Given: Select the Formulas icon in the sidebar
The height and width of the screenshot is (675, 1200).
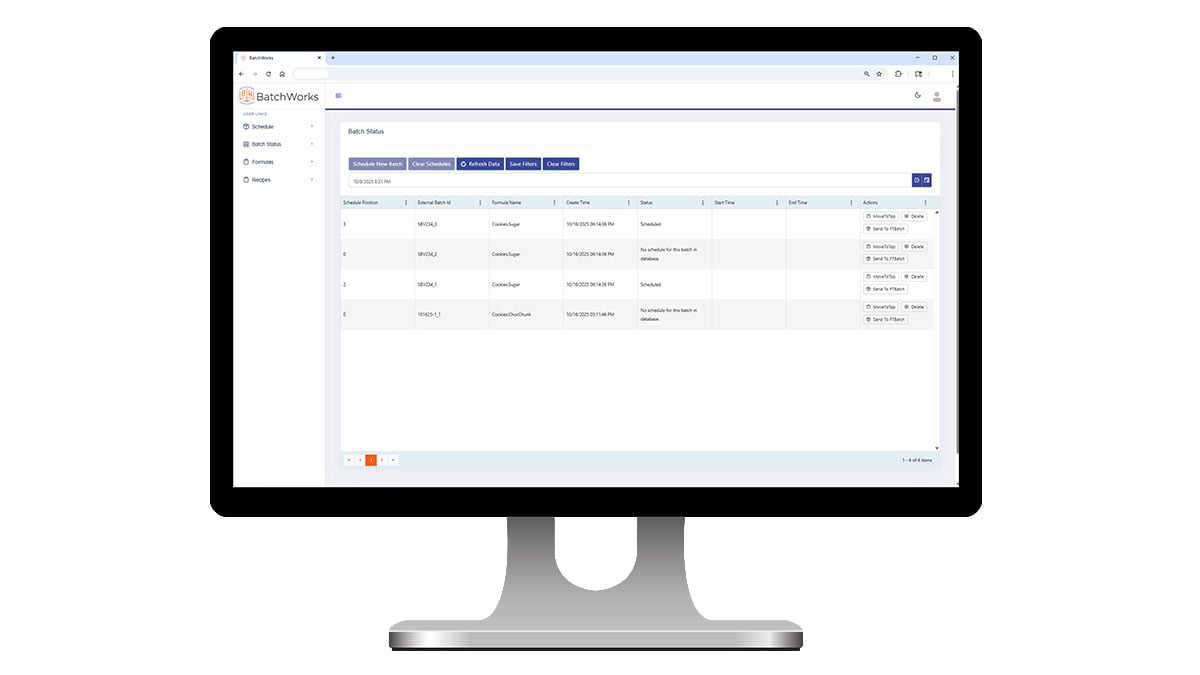Looking at the screenshot, I should point(245,161).
